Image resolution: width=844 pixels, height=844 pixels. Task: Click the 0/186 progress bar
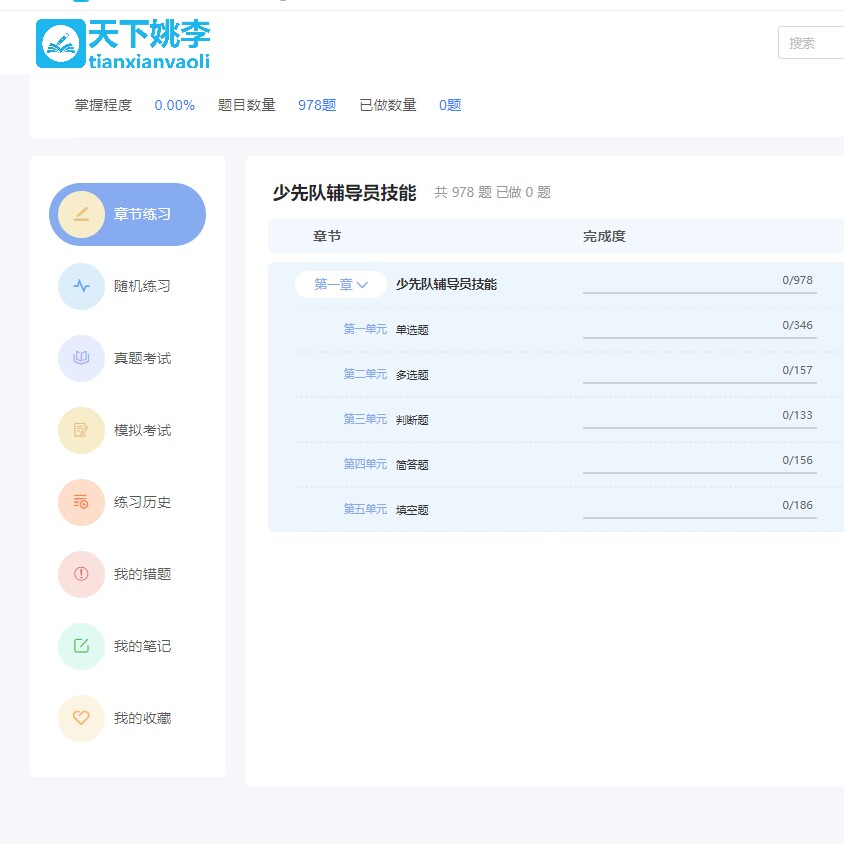(x=699, y=517)
